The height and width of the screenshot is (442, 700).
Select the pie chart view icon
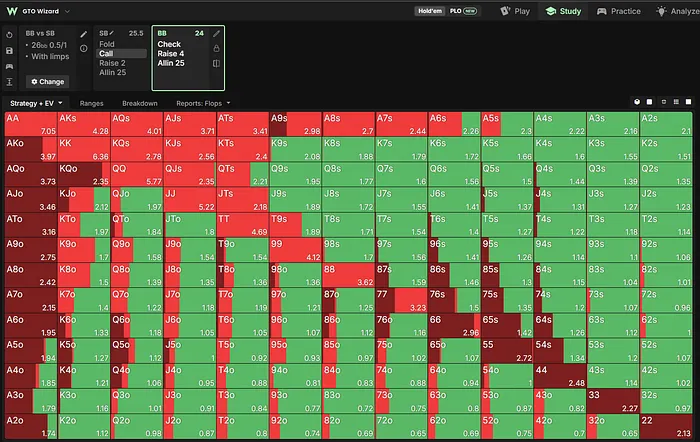point(637,102)
